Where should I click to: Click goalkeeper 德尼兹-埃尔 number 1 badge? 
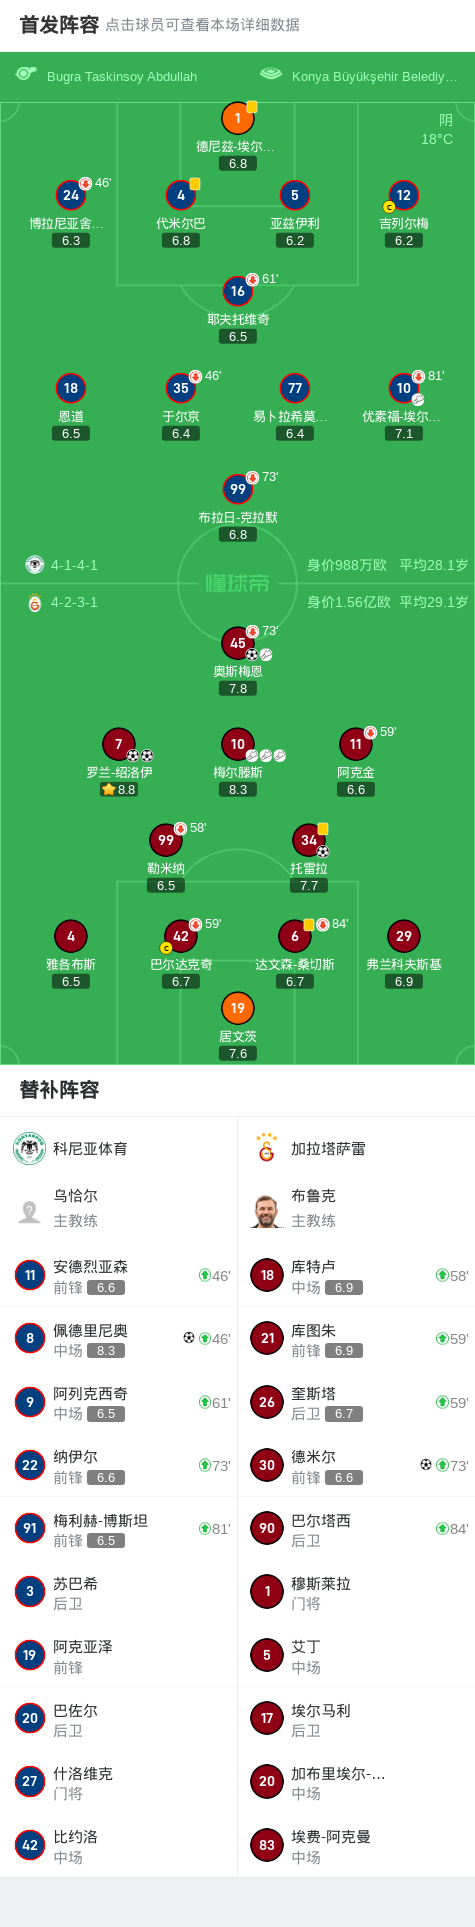pyautogui.click(x=237, y=118)
